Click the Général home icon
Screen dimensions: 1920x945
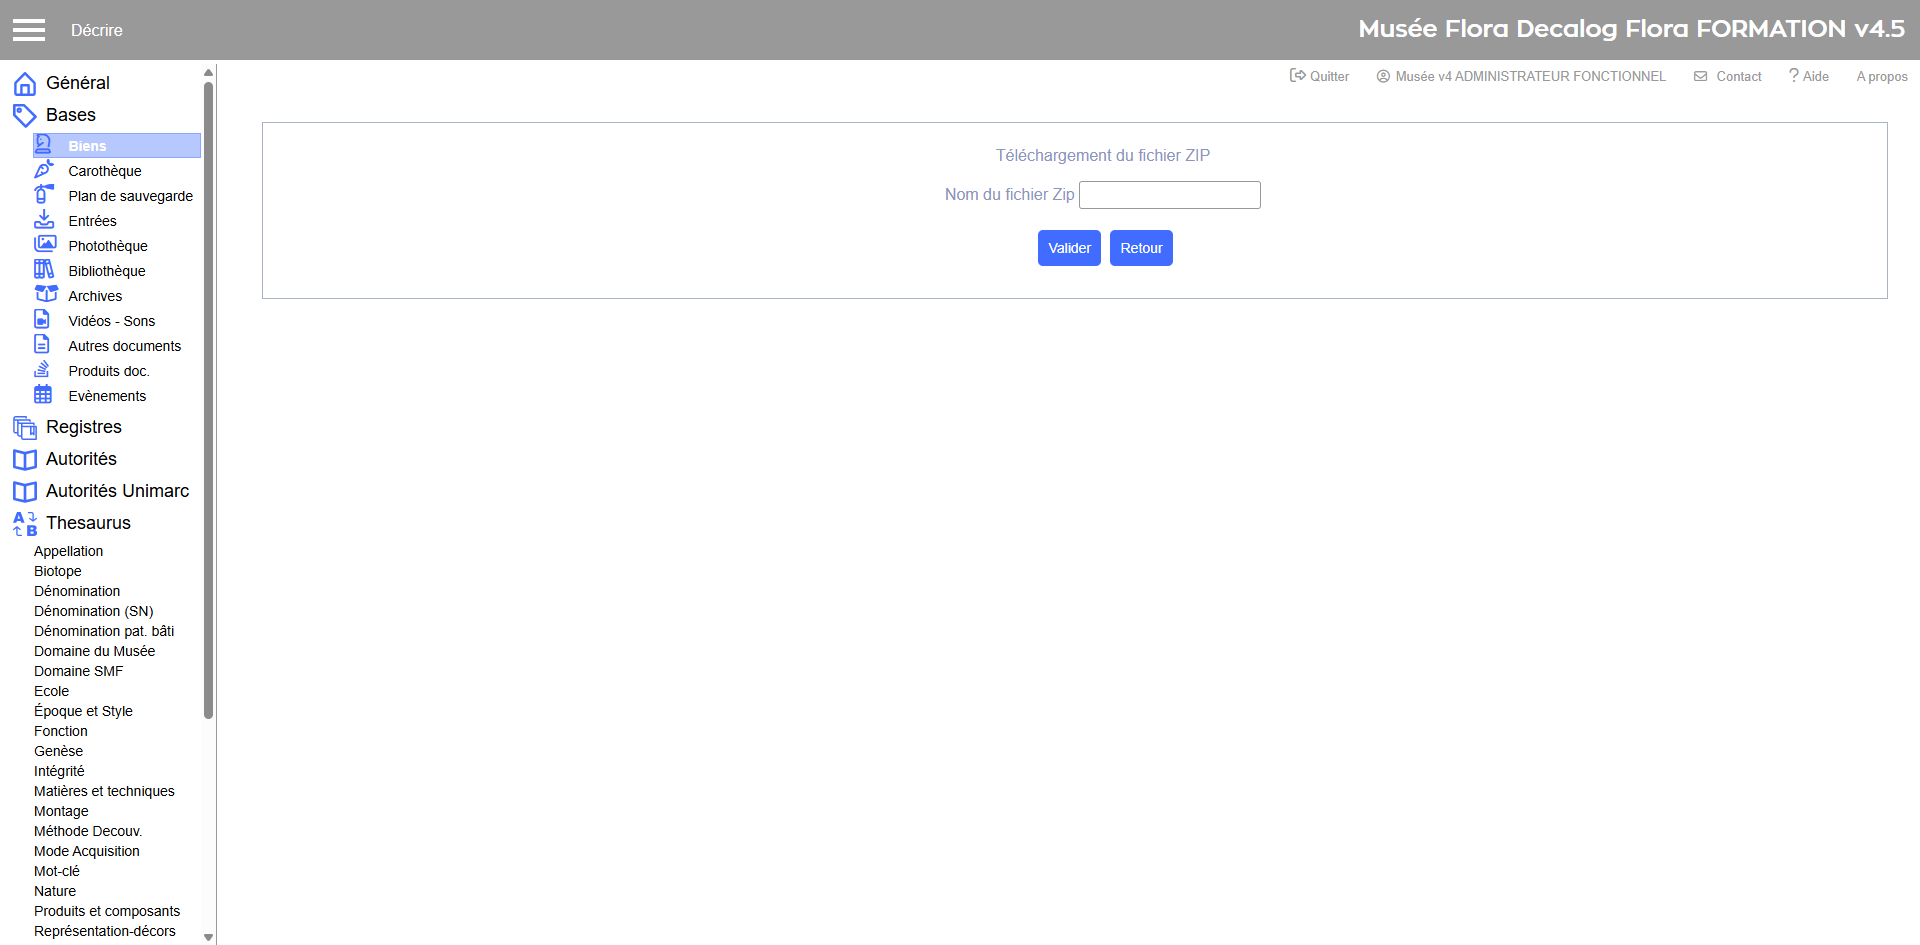coord(25,84)
